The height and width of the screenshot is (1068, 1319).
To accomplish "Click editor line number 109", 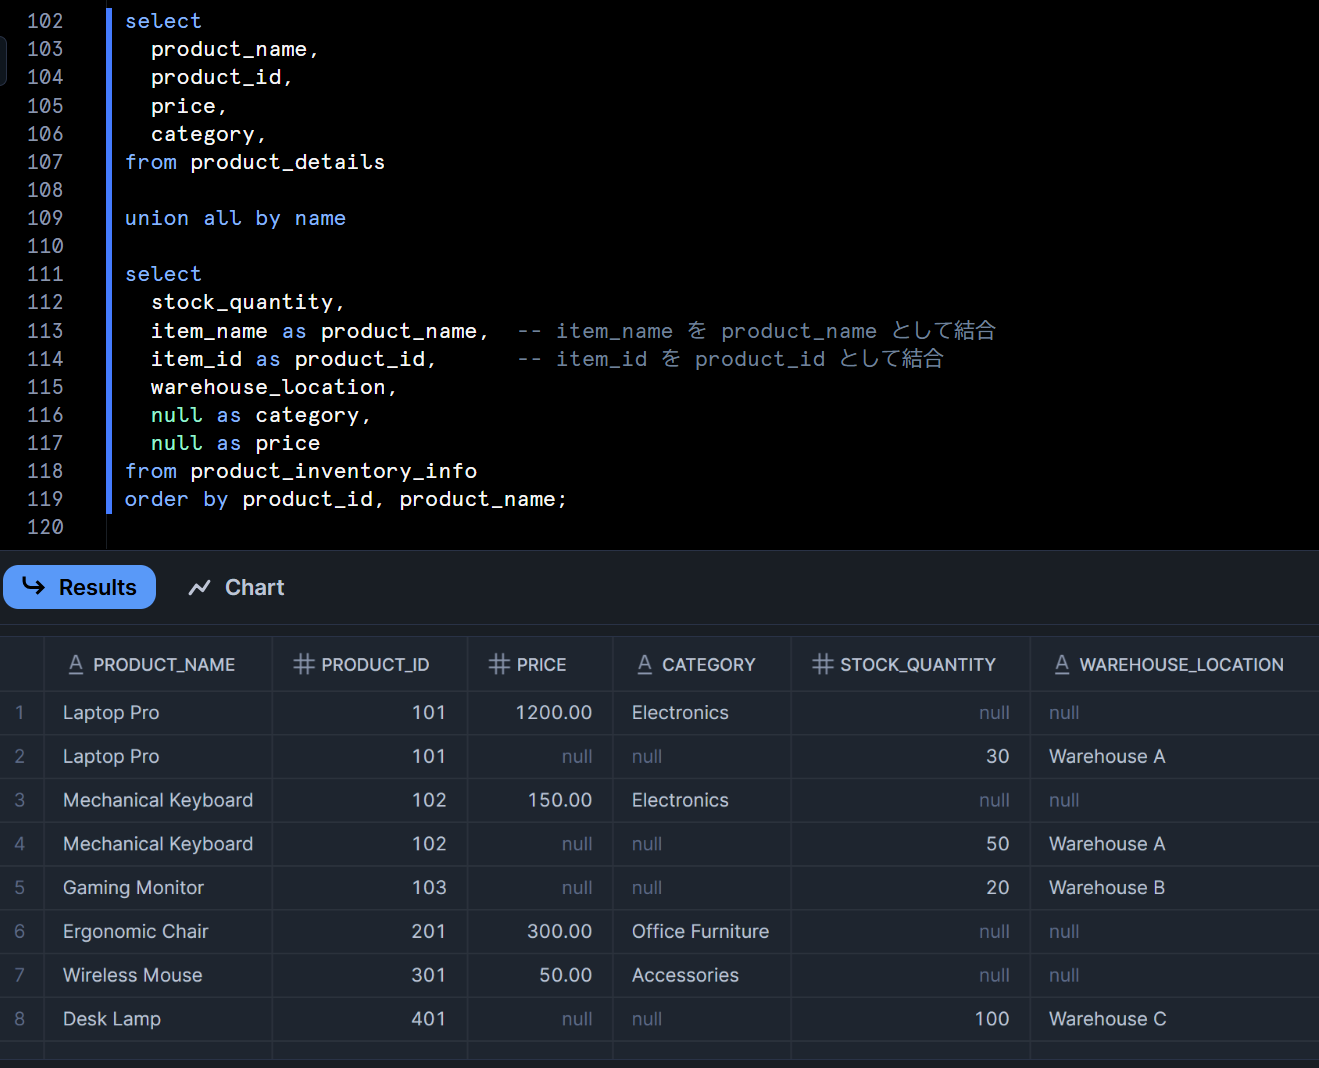I will coord(45,218).
